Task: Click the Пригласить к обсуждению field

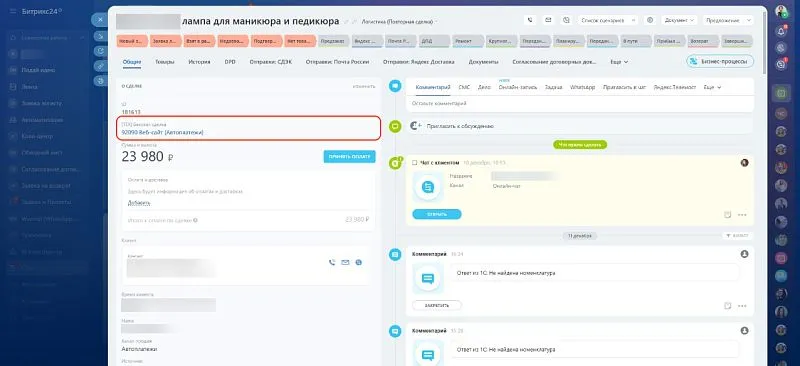Action: (581, 126)
